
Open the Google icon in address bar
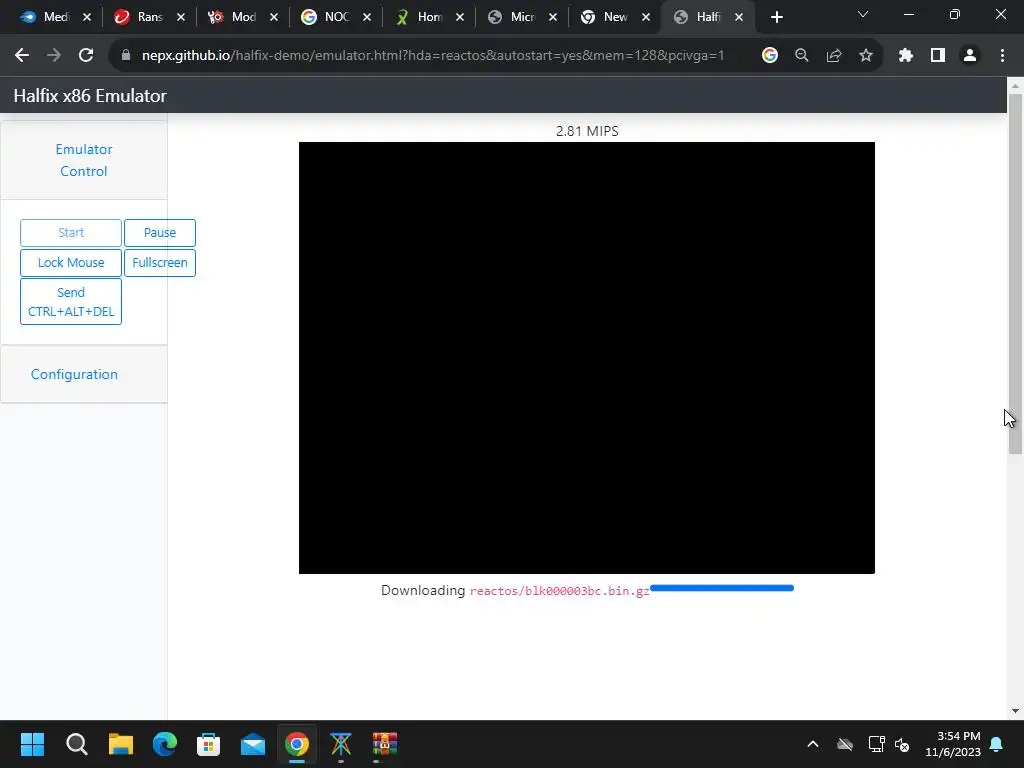click(770, 56)
